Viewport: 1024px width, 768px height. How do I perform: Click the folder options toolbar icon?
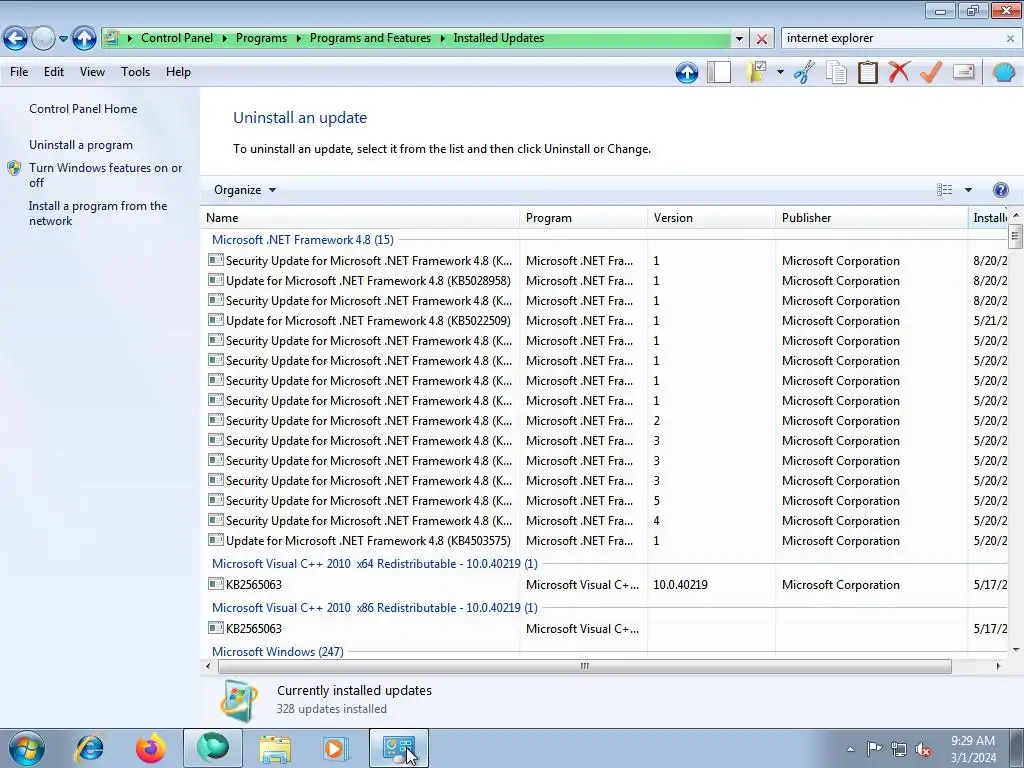756,72
